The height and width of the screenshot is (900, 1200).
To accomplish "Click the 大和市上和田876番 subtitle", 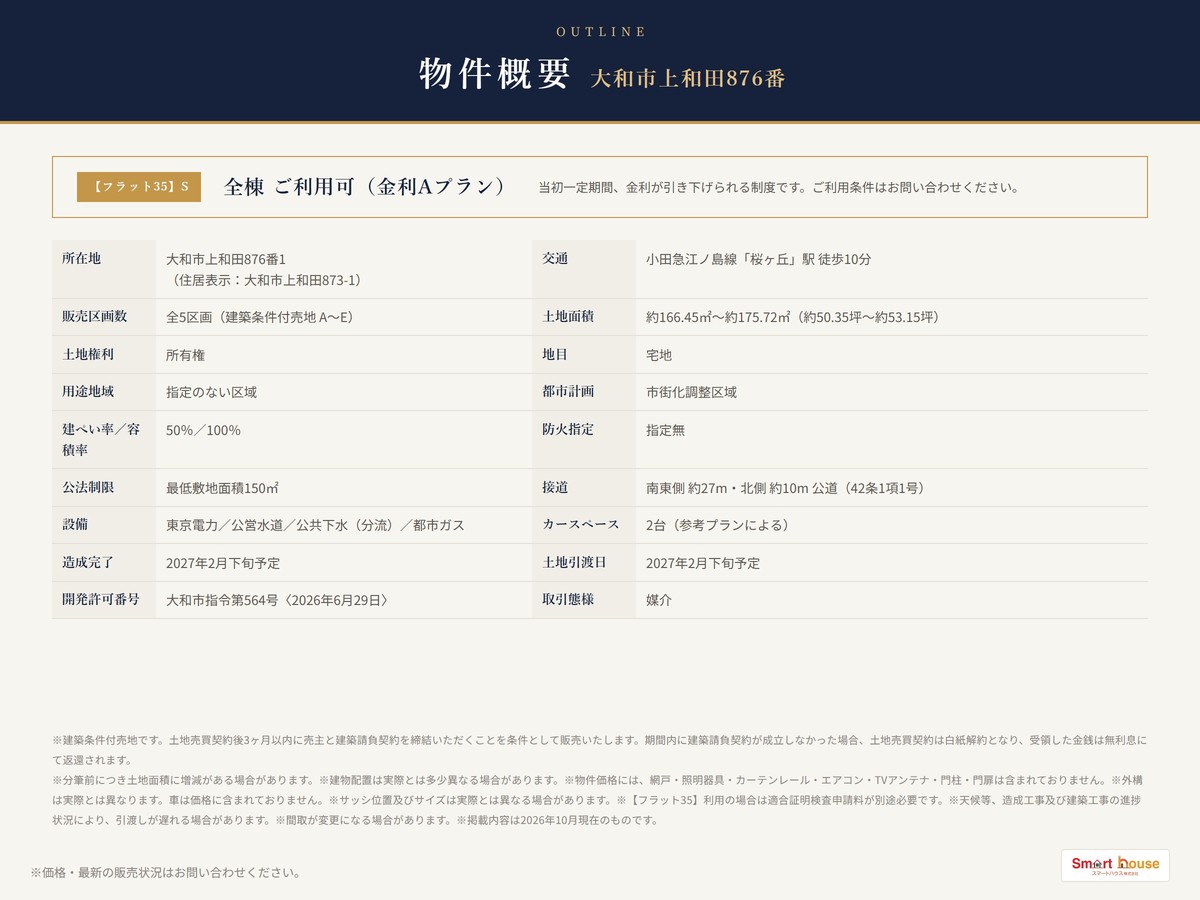I will (687, 78).
